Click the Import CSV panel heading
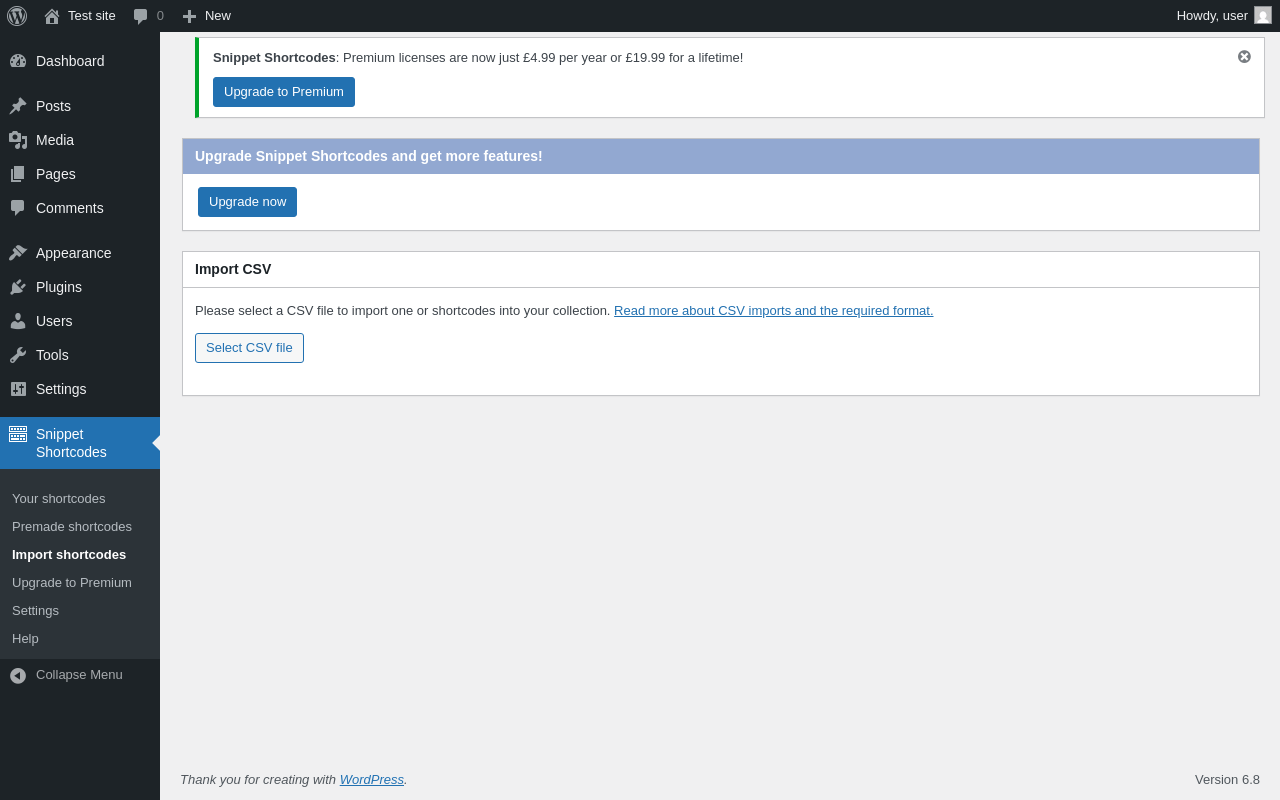 pos(233,269)
